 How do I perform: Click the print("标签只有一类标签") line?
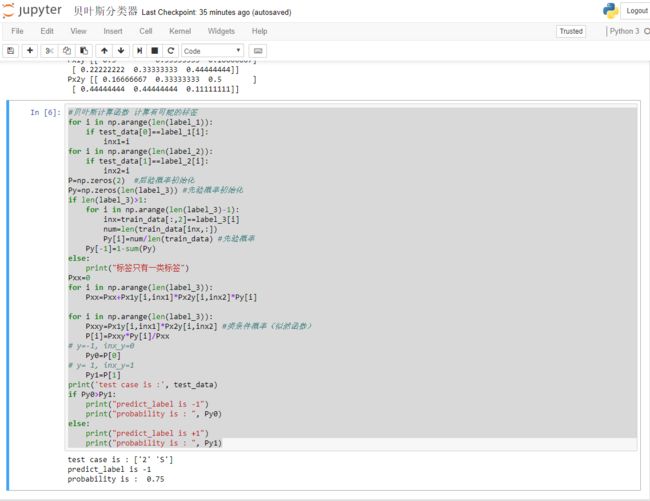pos(137,268)
